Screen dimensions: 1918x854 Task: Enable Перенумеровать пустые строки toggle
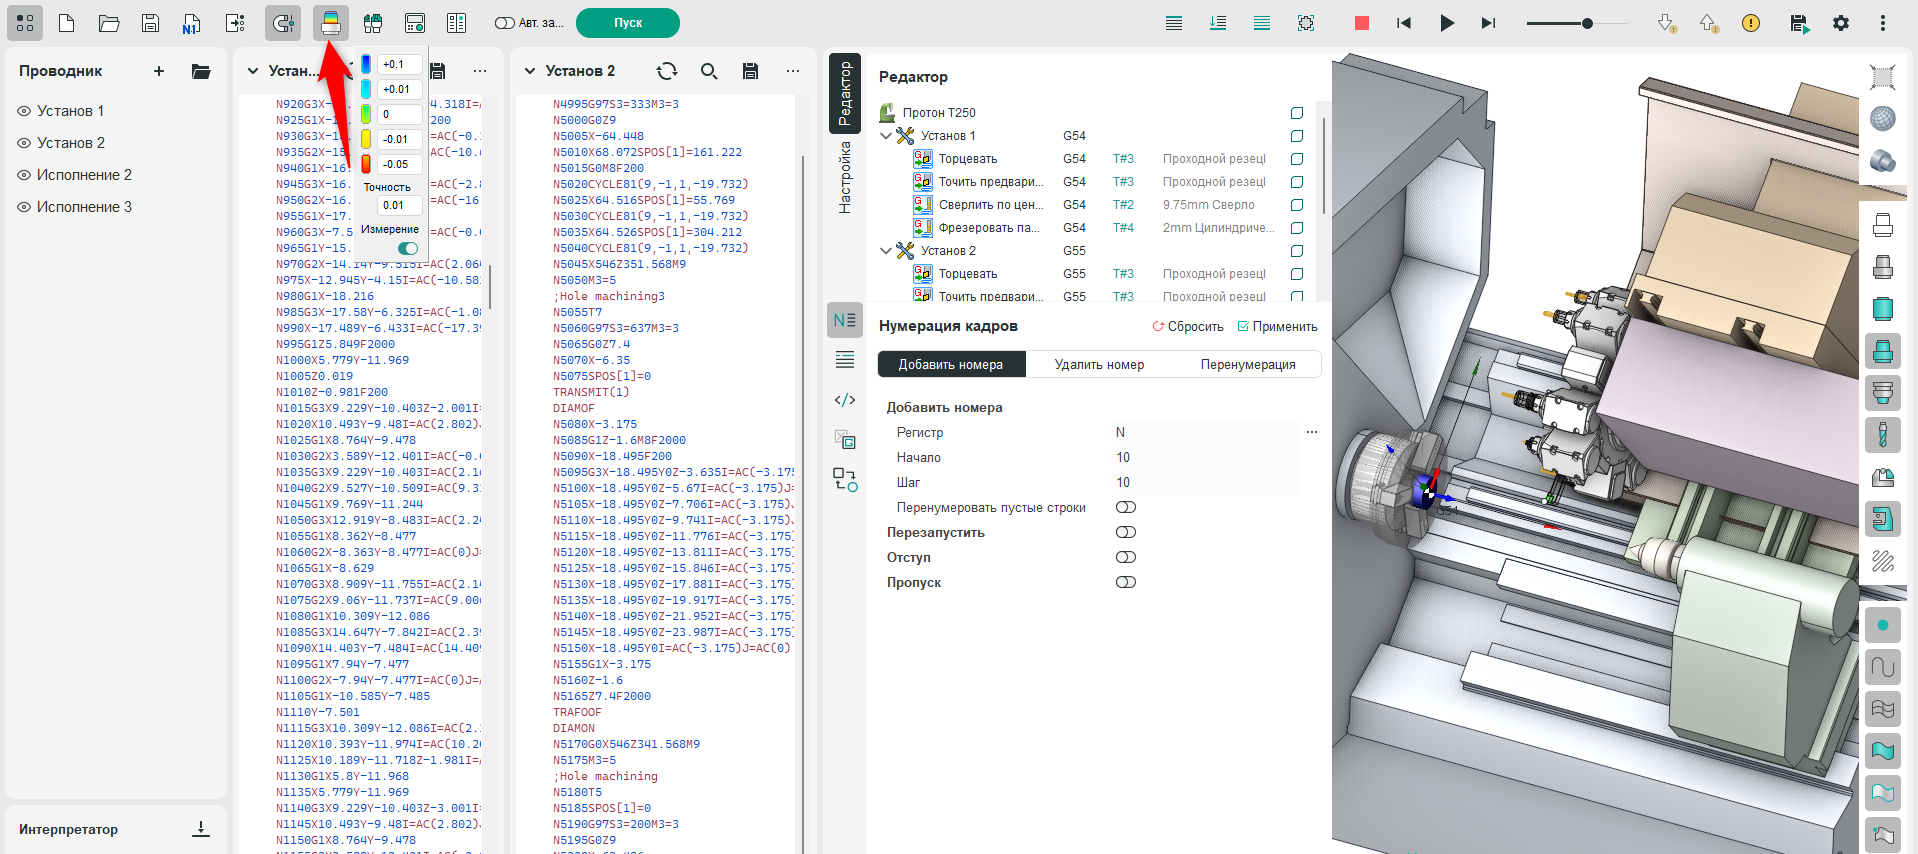(1125, 508)
